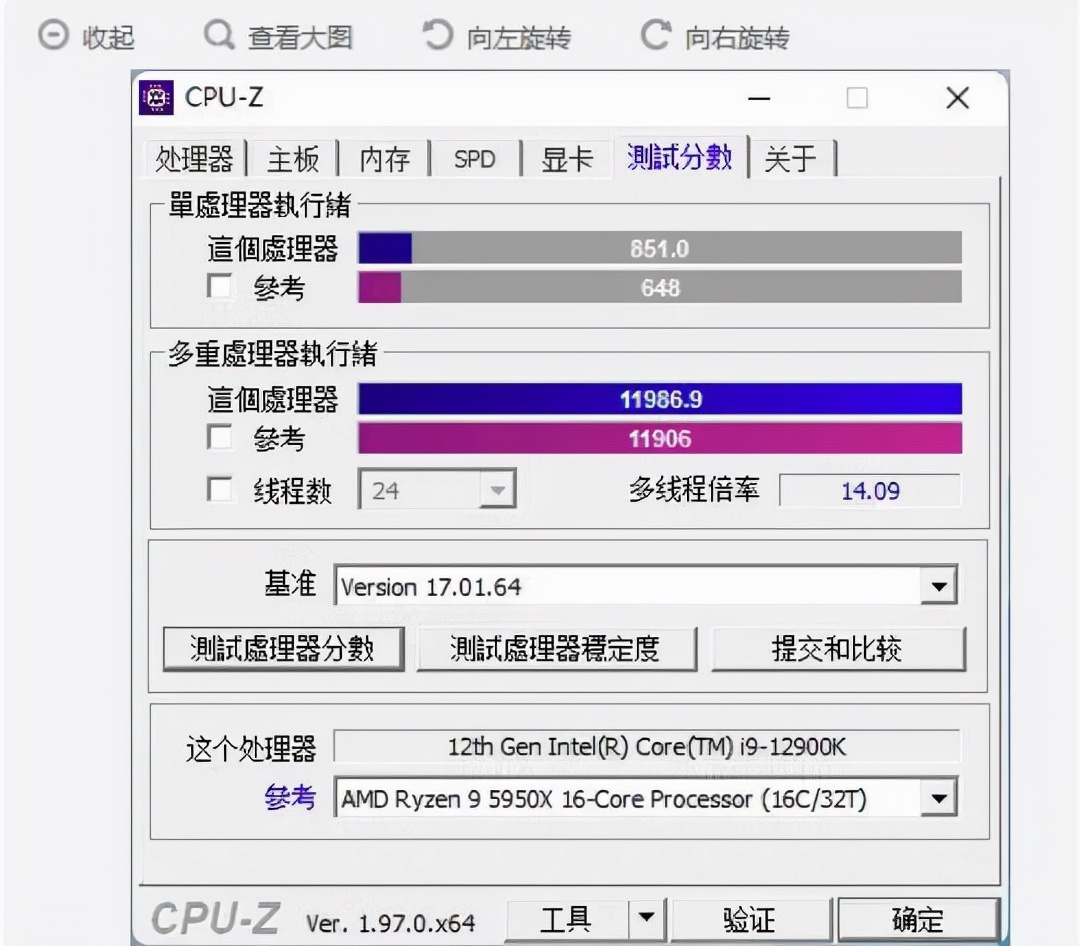
Task: Click the 测试处理器分数 benchmark button
Action: click(283, 648)
